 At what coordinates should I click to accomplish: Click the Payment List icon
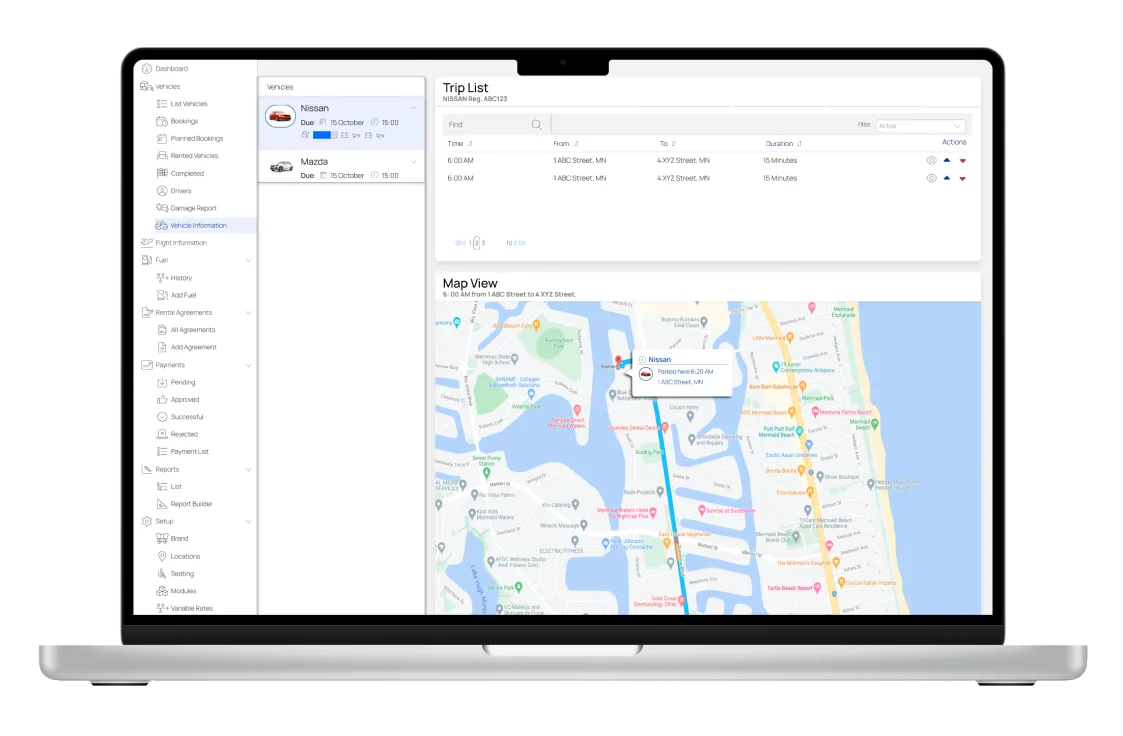click(x=162, y=452)
